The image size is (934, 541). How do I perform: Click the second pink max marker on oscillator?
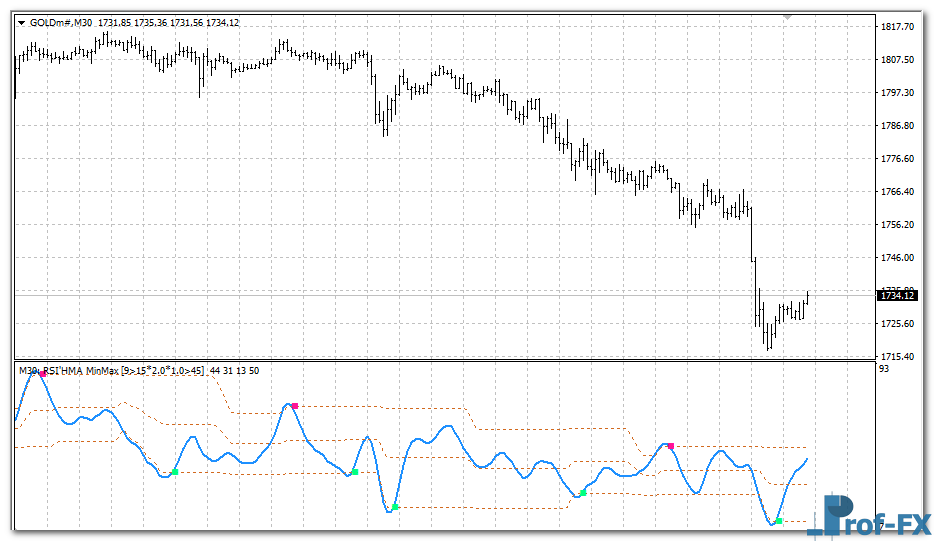pyautogui.click(x=295, y=406)
